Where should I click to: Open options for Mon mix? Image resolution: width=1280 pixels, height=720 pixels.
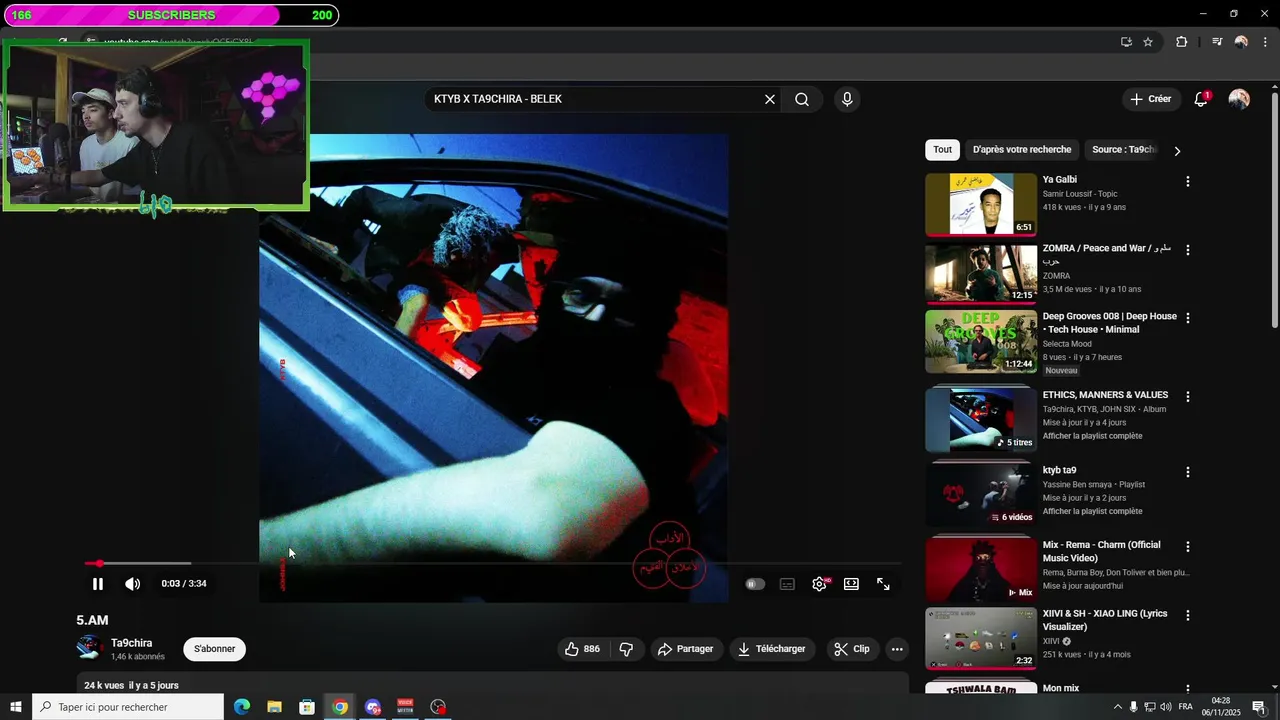[x=1188, y=690]
